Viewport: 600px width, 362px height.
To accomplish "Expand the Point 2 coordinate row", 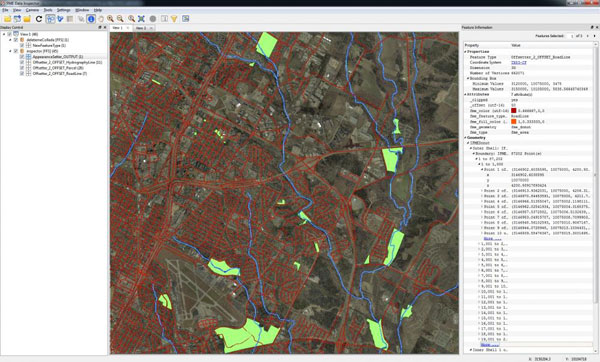I will 482,191.
